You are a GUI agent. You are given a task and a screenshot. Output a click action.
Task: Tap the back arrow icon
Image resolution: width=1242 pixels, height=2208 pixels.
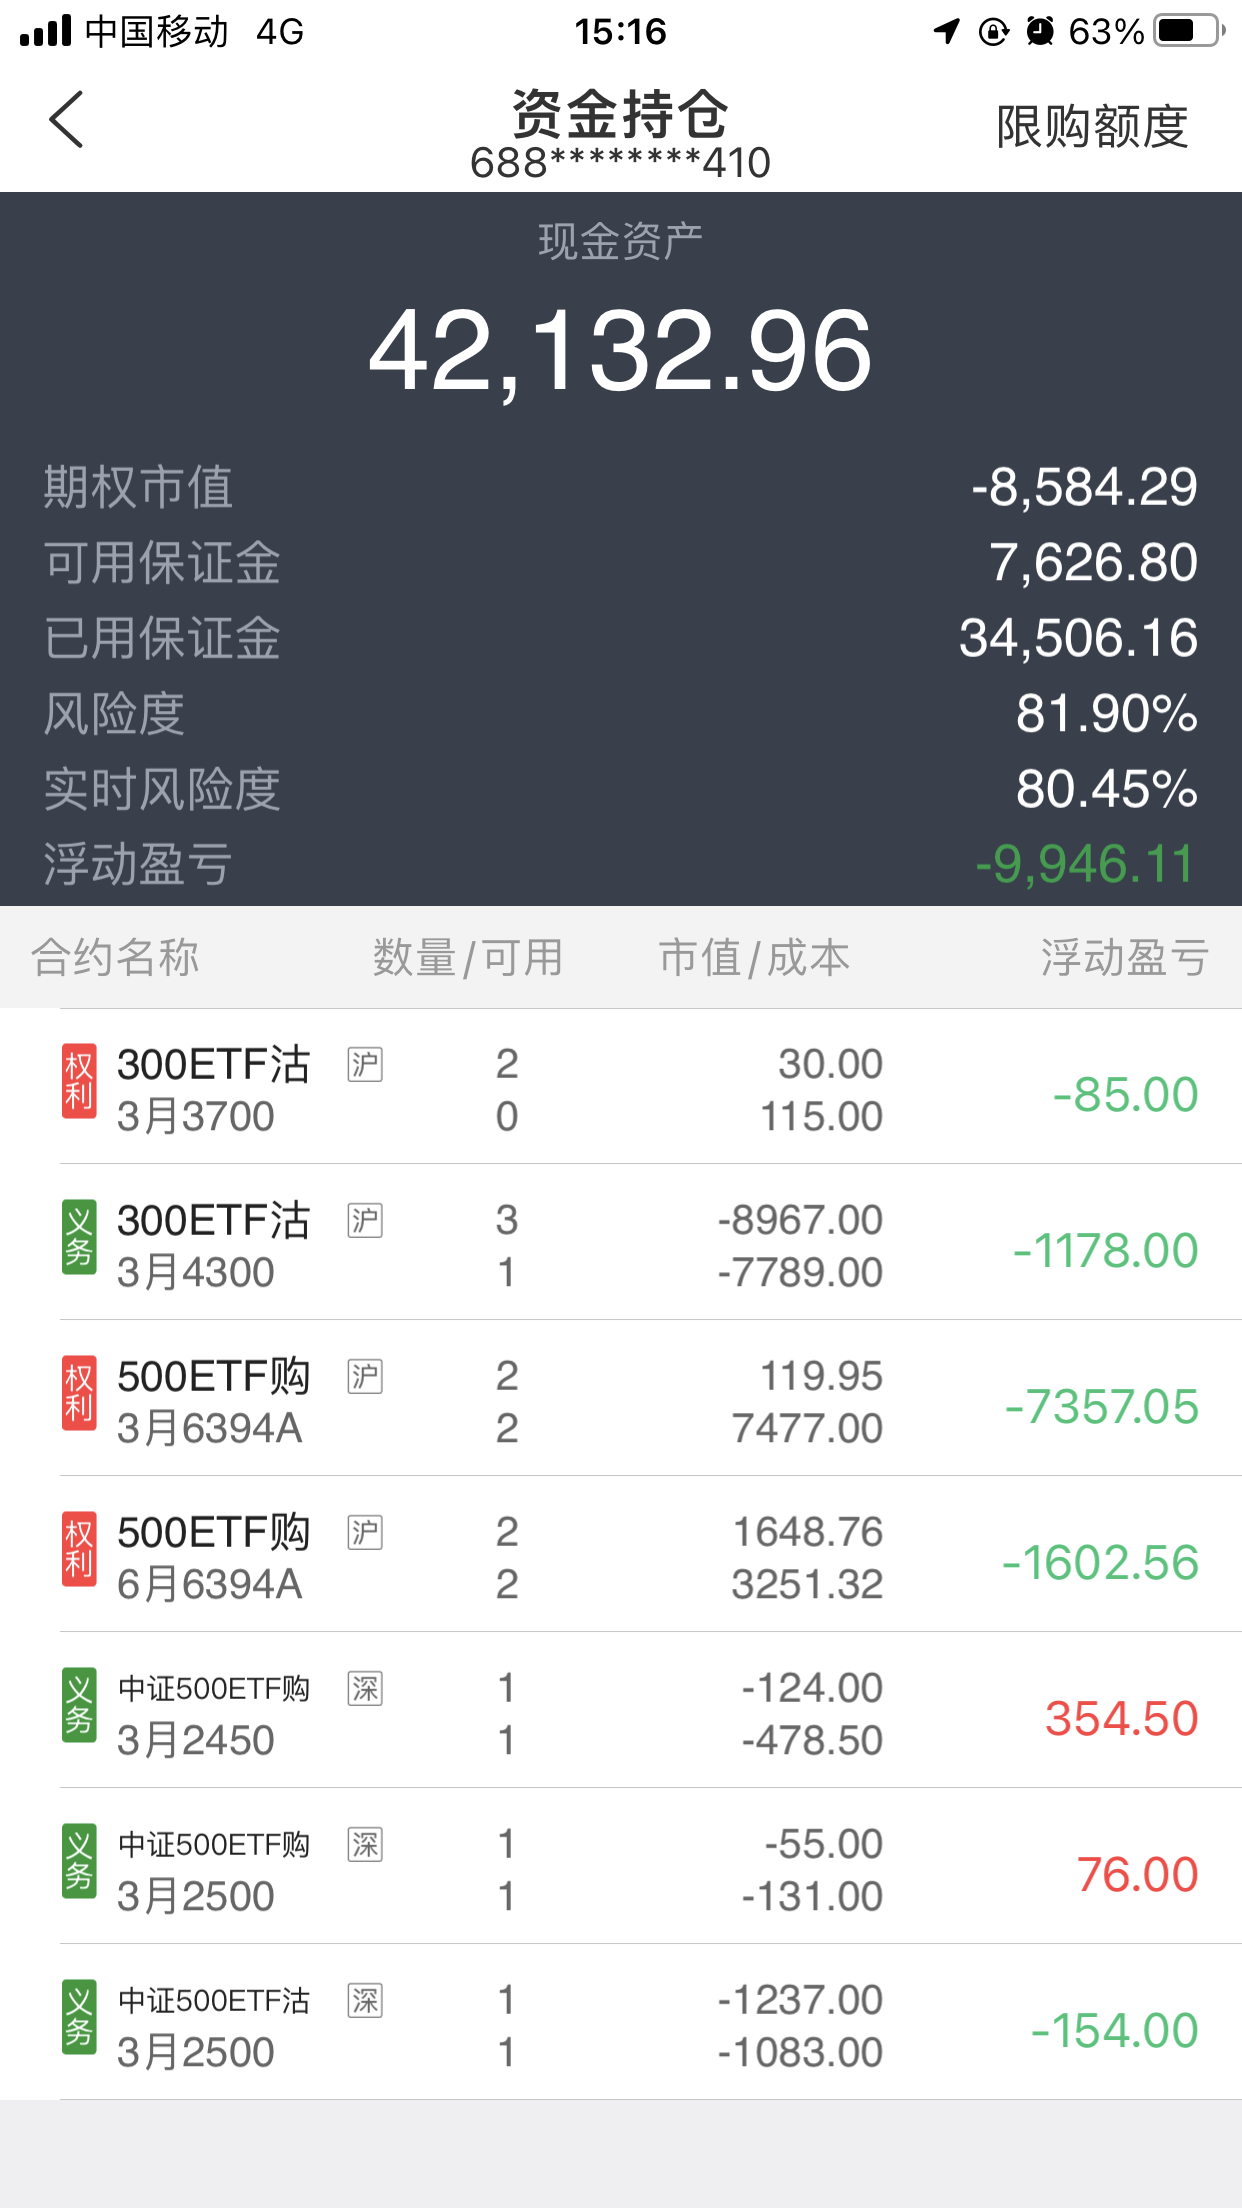(x=66, y=120)
